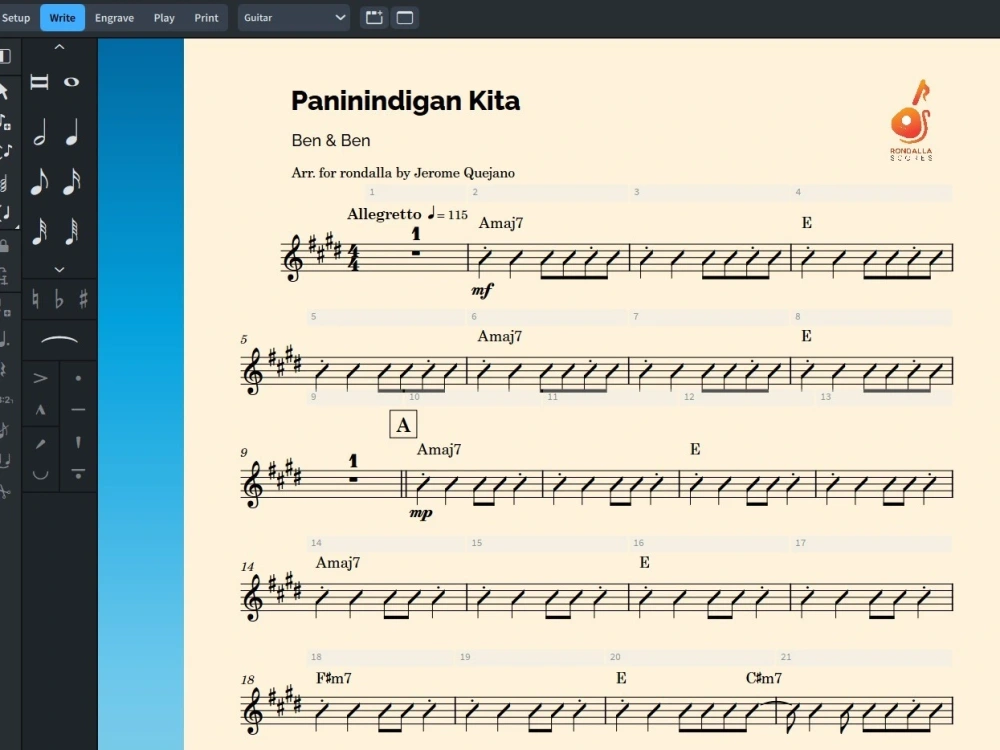The image size is (1000, 750).
Task: Apply the natural accidental
Action: [x=35, y=299]
